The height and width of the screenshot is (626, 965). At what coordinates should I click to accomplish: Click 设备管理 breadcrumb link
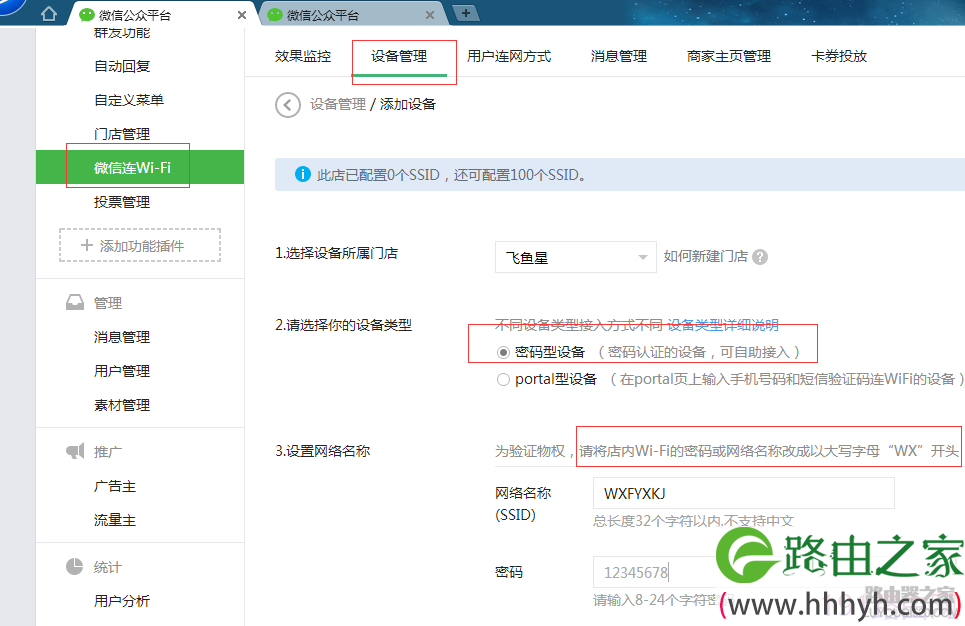coord(338,105)
